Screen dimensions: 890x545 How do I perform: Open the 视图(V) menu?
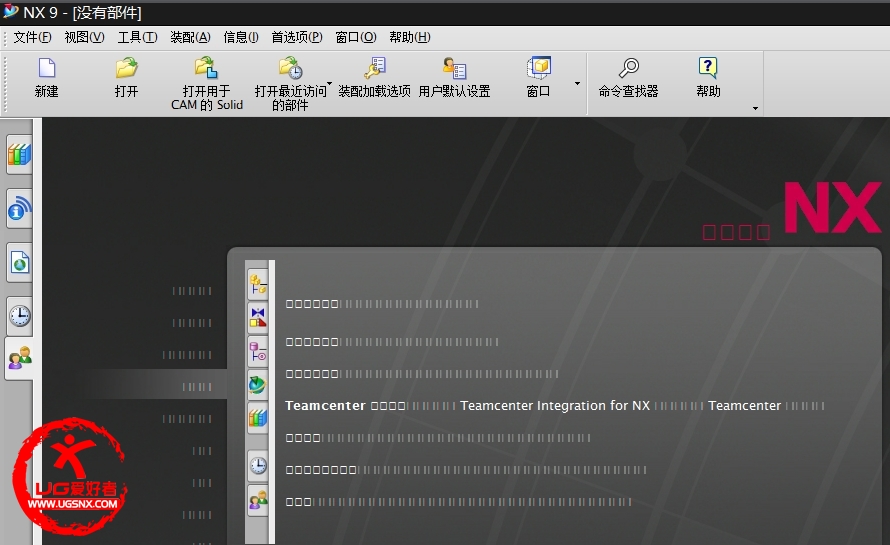pos(84,37)
